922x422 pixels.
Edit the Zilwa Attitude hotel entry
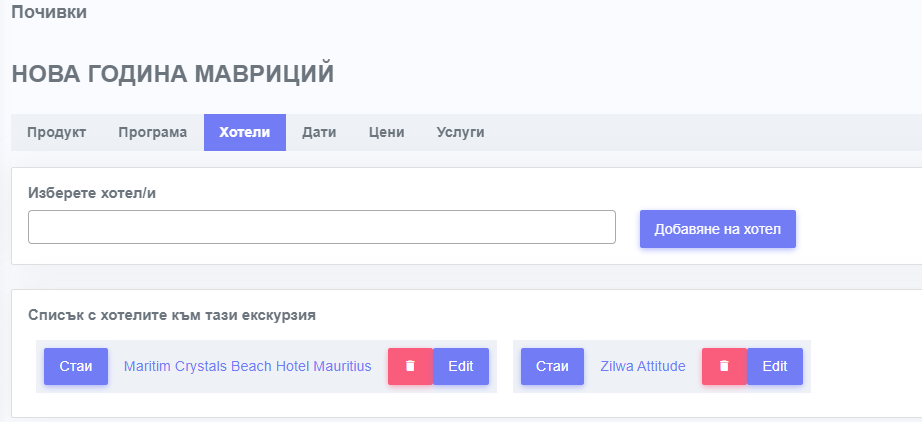775,366
